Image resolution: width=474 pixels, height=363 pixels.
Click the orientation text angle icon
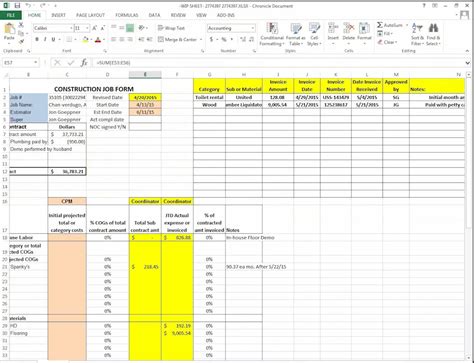coord(141,28)
